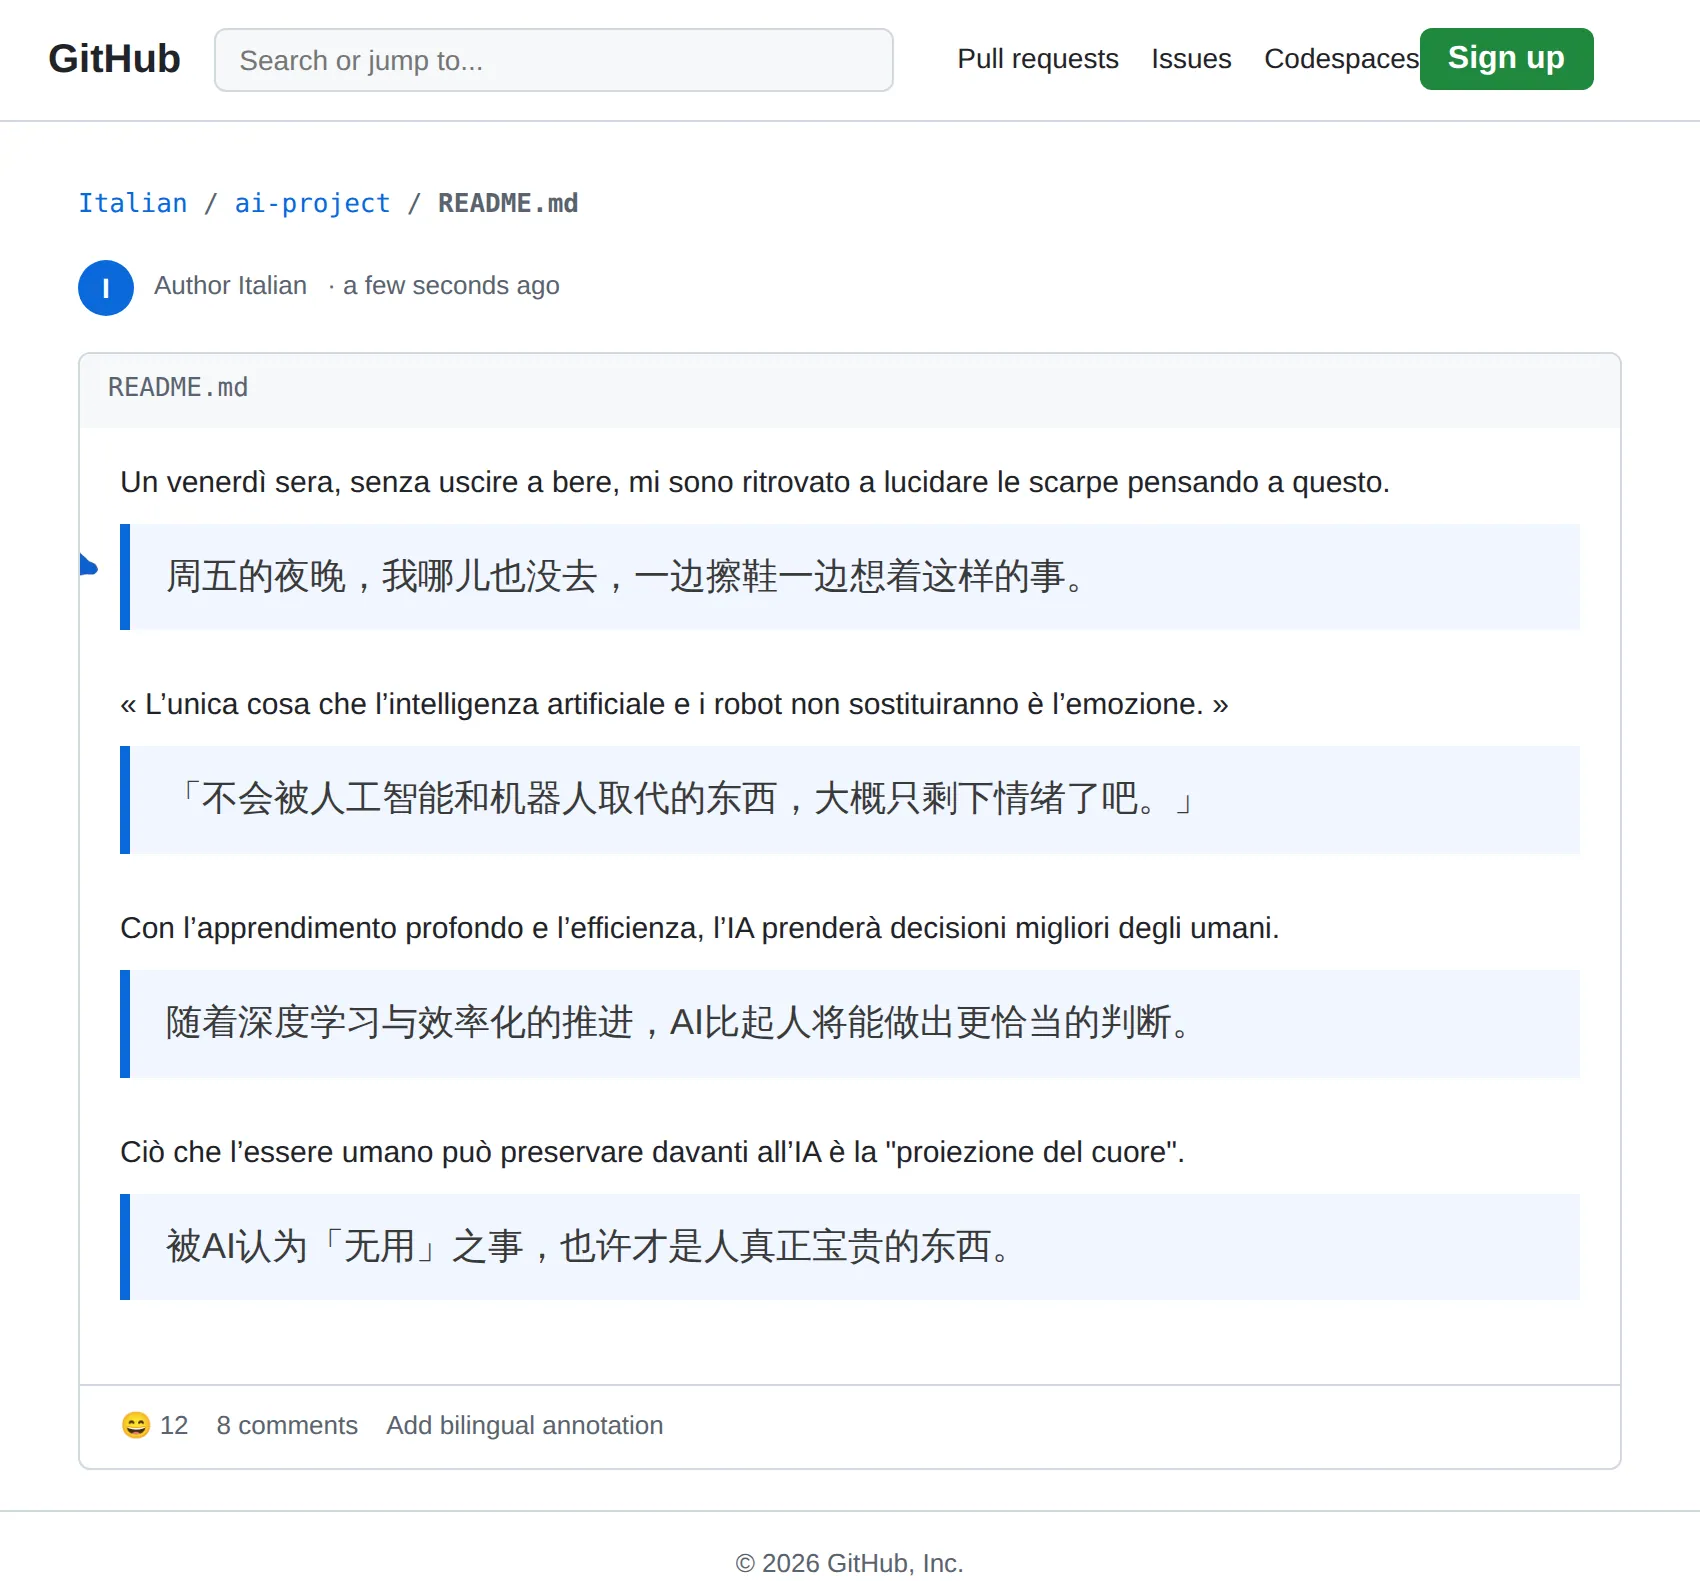The height and width of the screenshot is (1581, 1700).
Task: Click the Author Italian name
Action: (230, 286)
